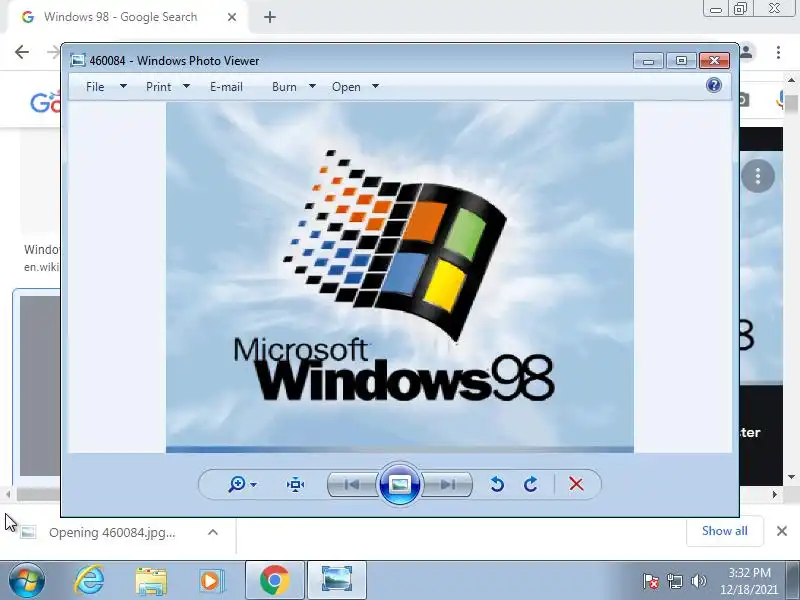This screenshot has height=600, width=800.
Task: Click the horizontal scrollbar right arrow
Action: pyautogui.click(x=775, y=494)
